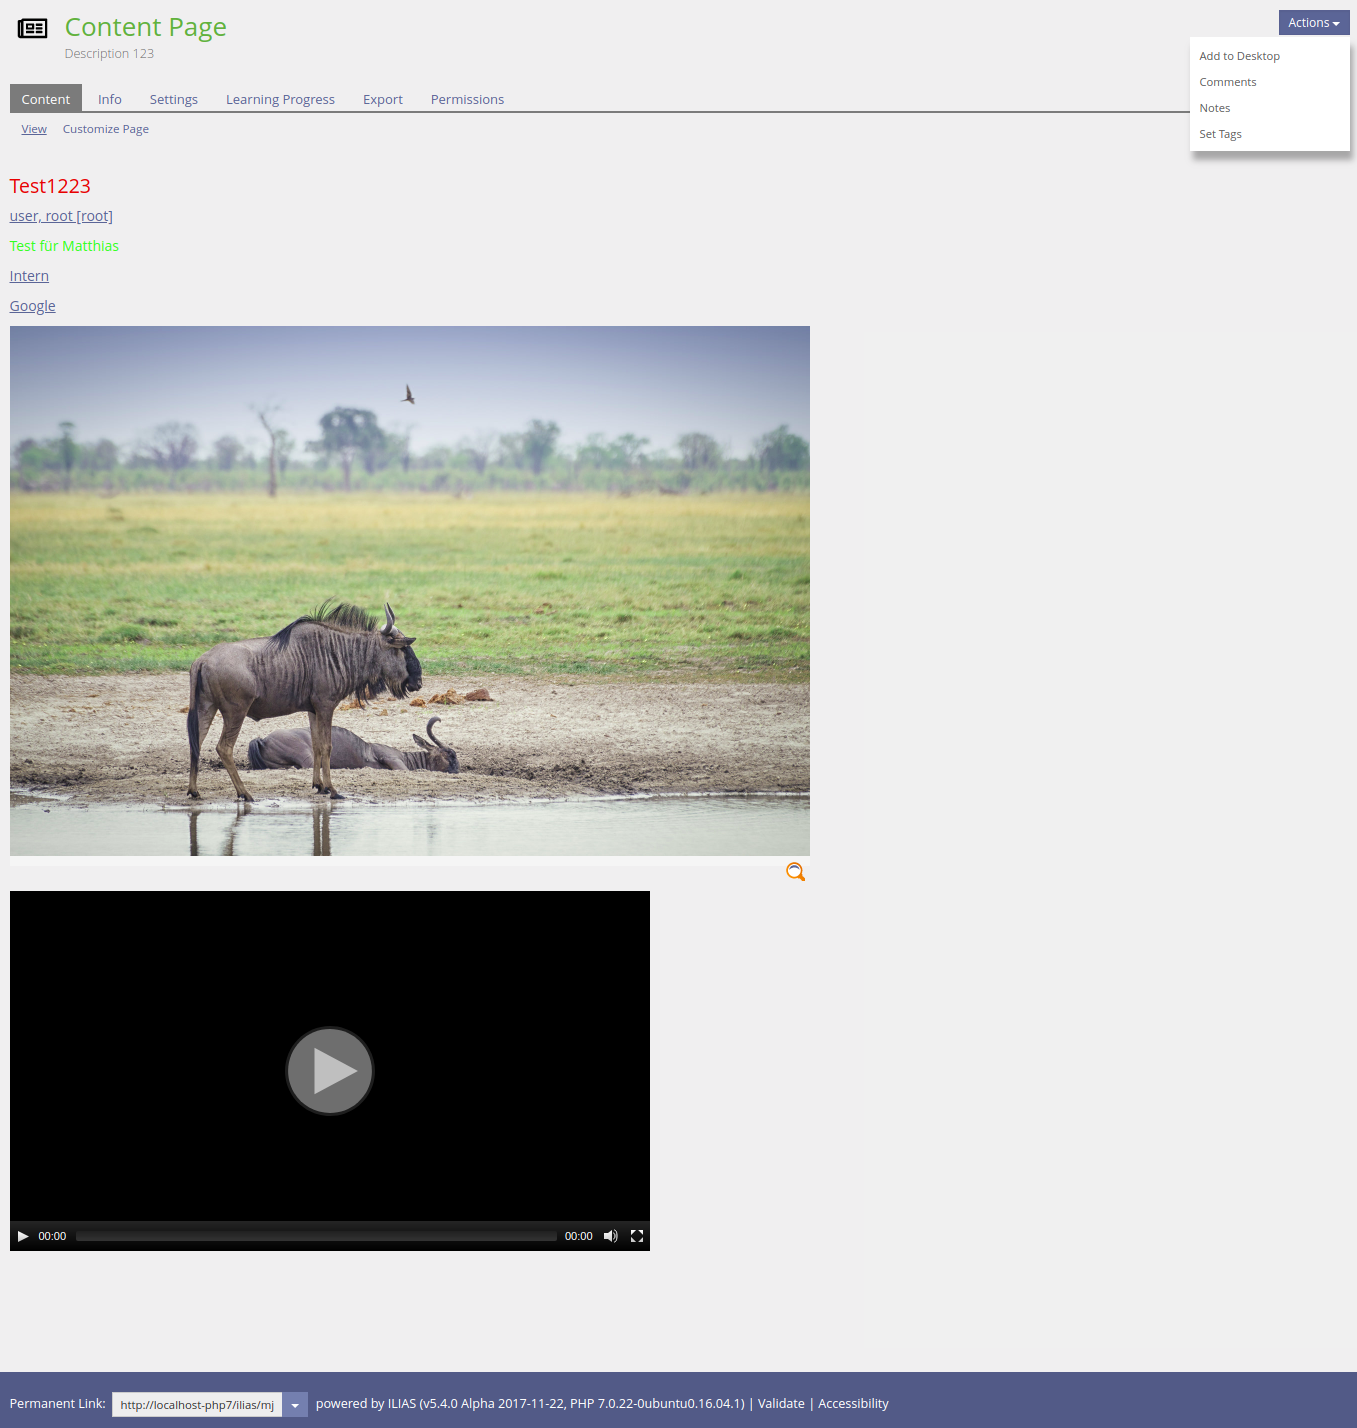This screenshot has width=1357, height=1428.
Task: Open the Learning Progress tab
Action: tap(280, 99)
